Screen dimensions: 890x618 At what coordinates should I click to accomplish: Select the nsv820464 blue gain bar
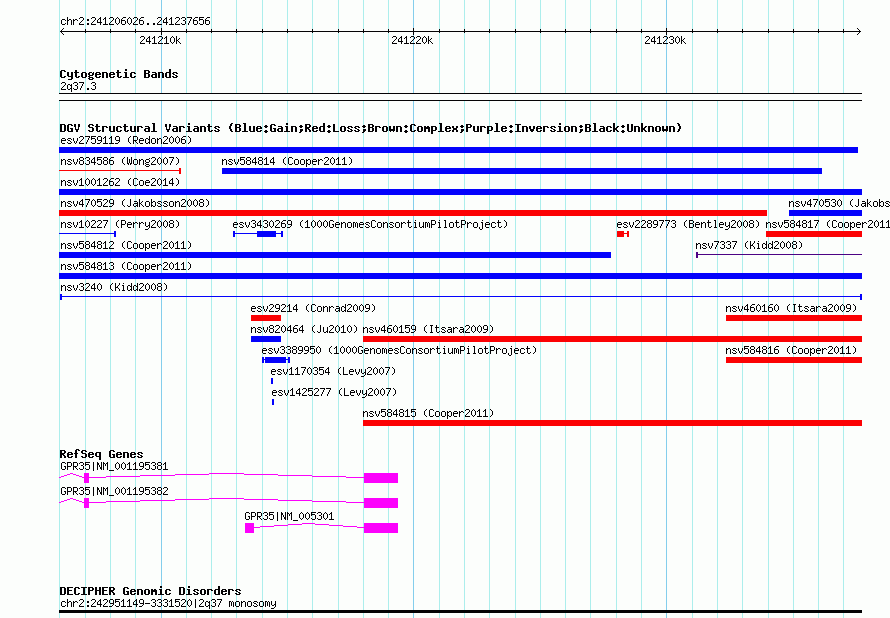[266, 339]
